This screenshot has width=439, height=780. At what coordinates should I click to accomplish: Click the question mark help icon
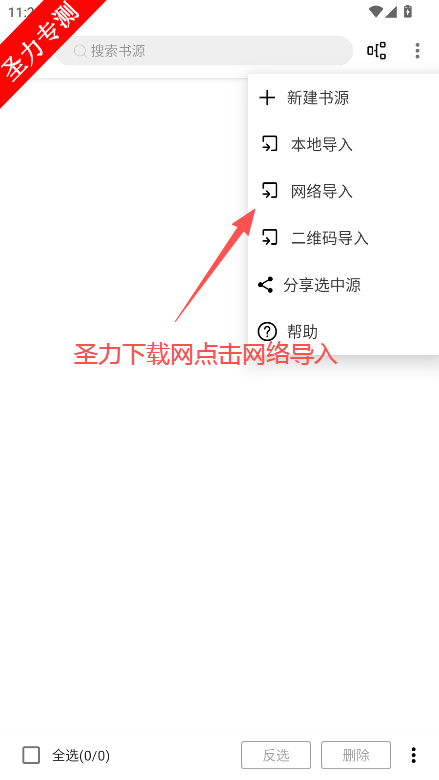tap(267, 331)
